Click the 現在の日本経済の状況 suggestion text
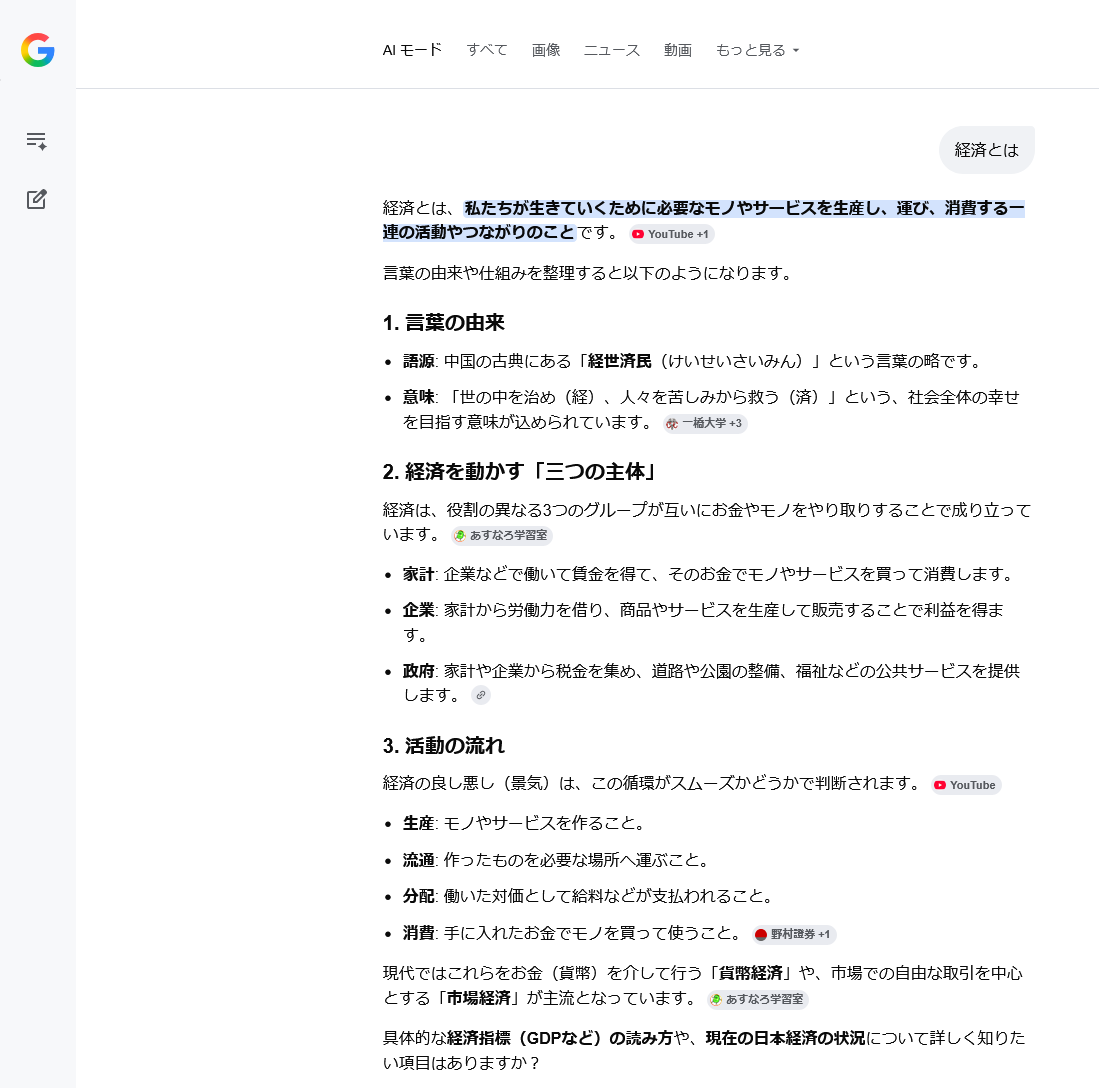This screenshot has height=1088, width=1099. tap(785, 1037)
